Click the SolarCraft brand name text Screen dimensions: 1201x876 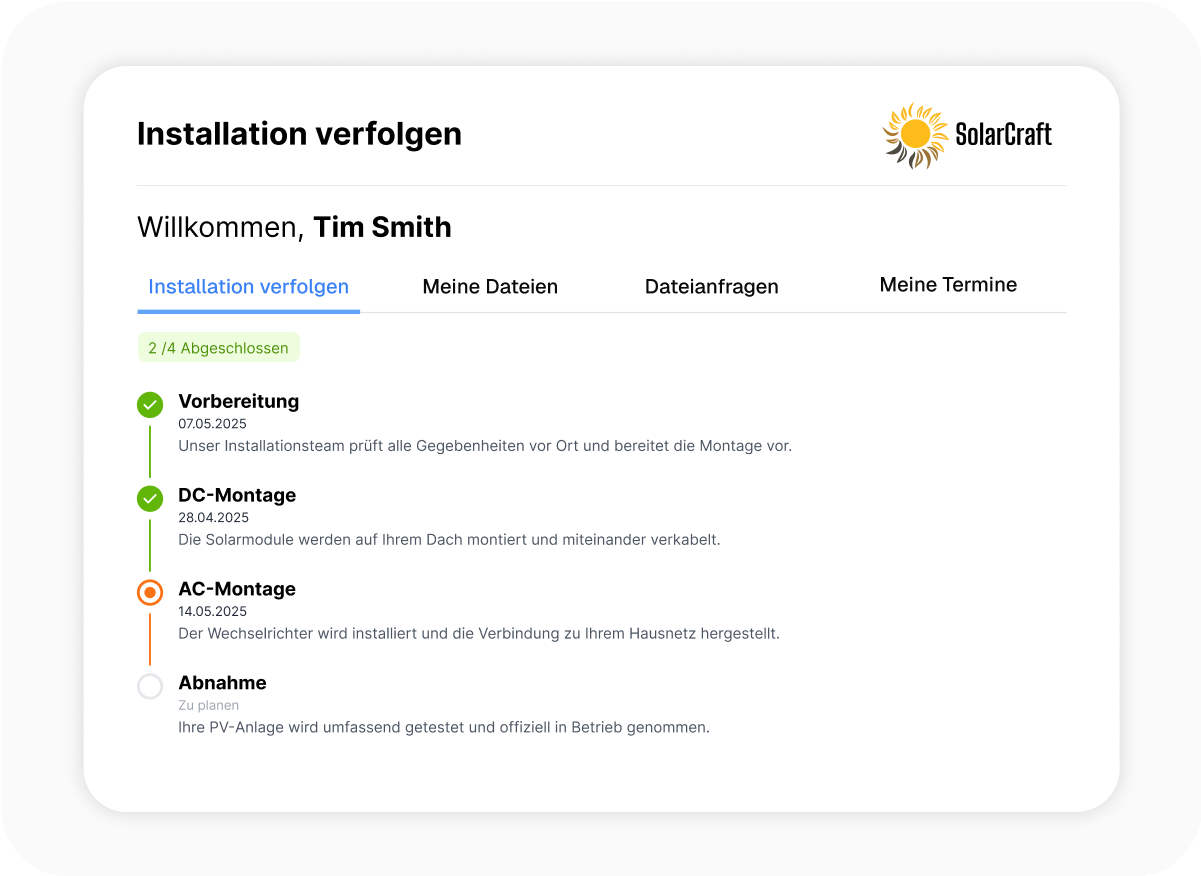click(x=1004, y=135)
